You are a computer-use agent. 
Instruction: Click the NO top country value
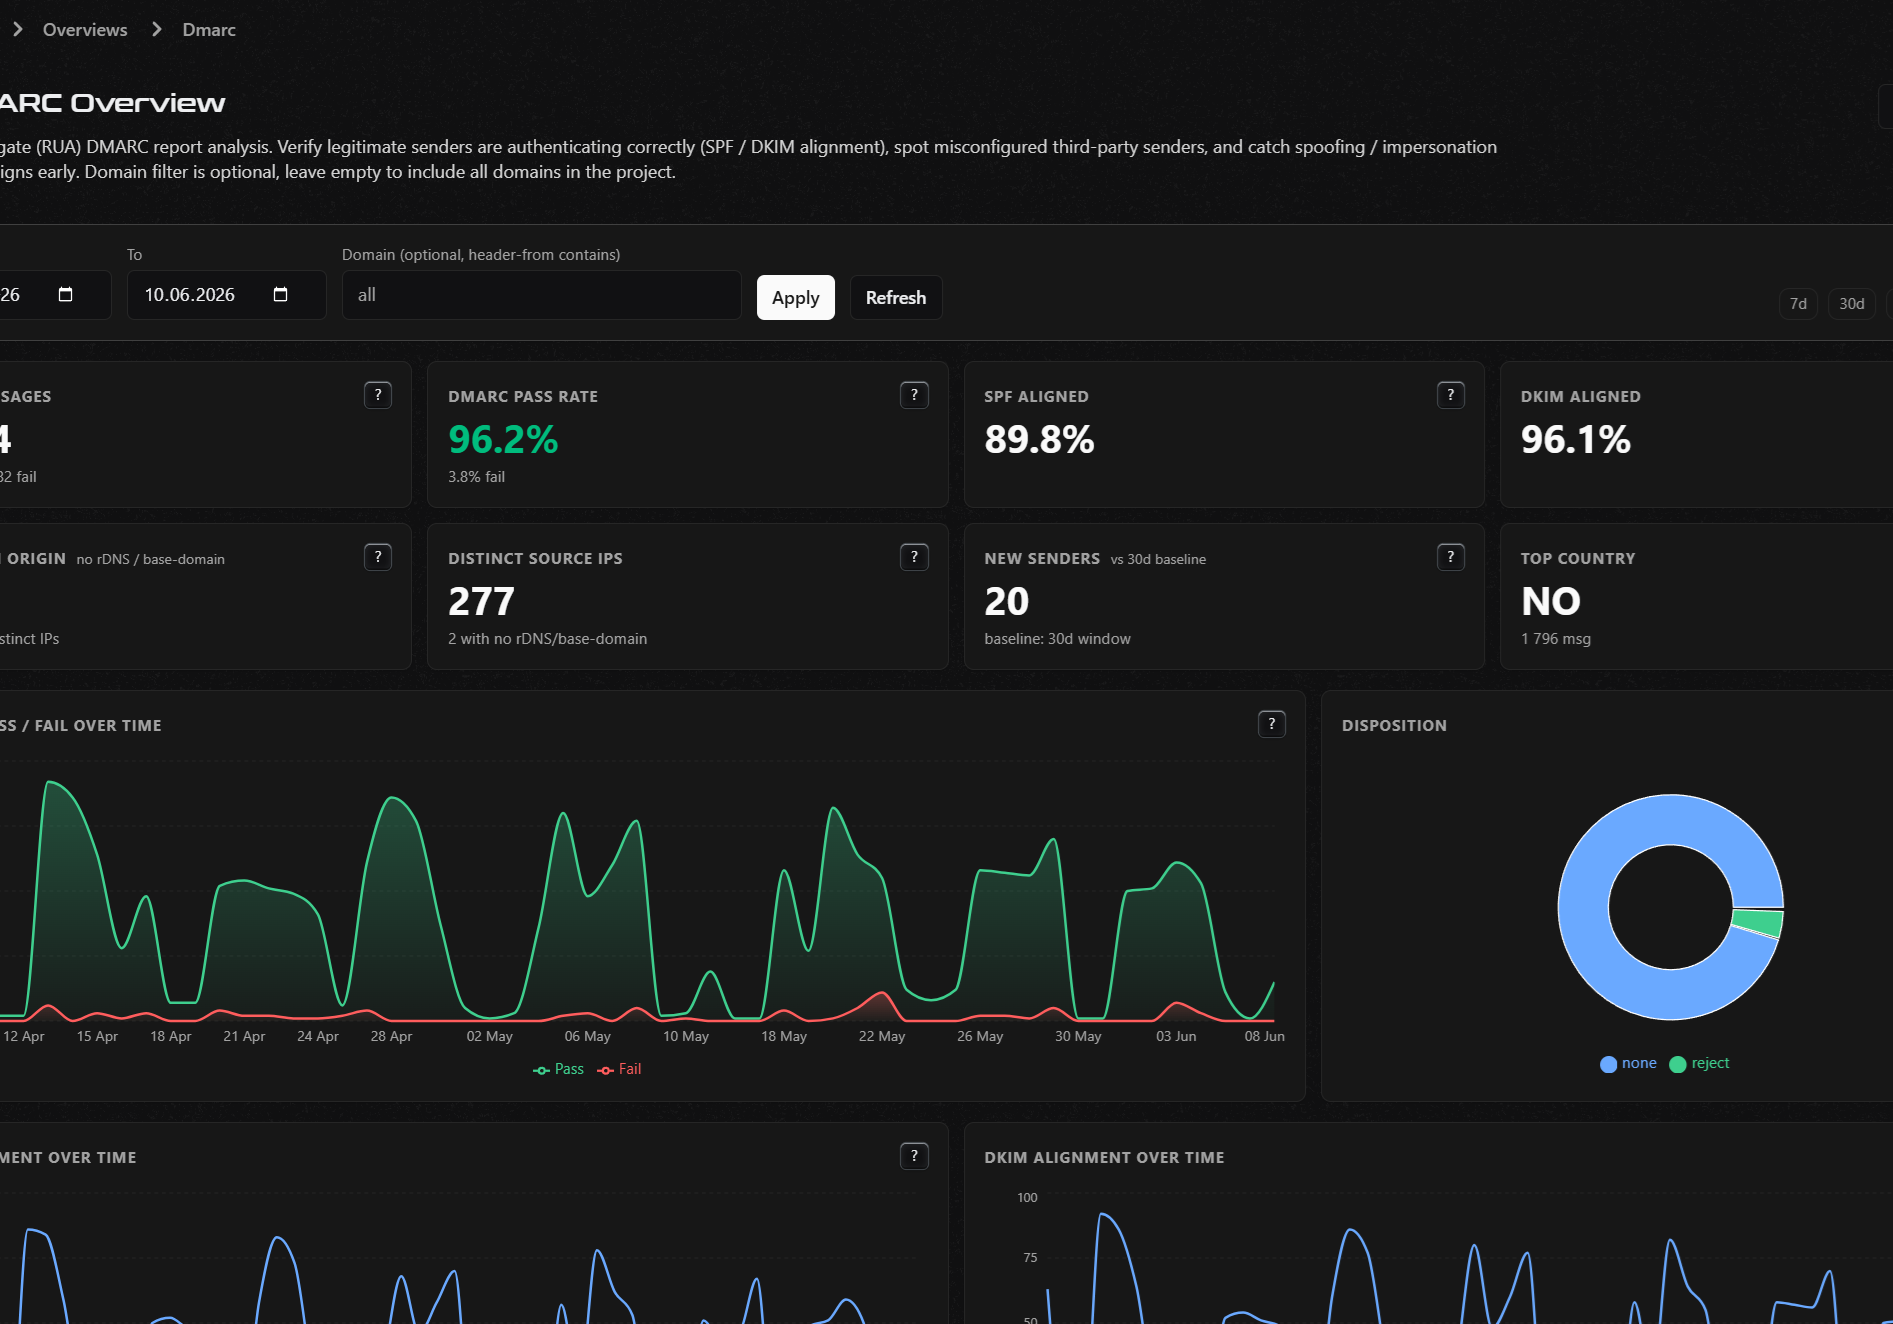pos(1551,602)
